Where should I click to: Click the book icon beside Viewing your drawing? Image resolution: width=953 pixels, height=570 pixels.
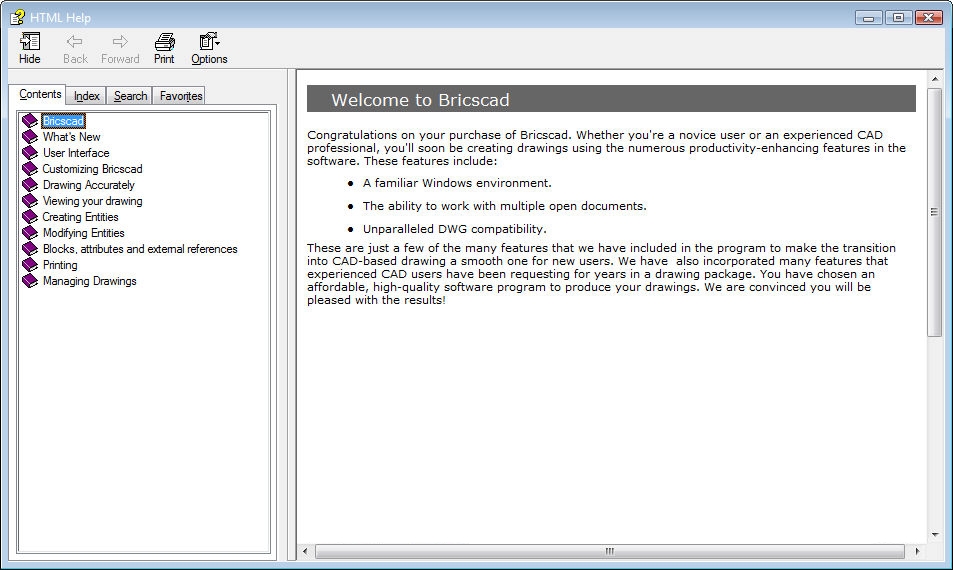[x=30, y=201]
